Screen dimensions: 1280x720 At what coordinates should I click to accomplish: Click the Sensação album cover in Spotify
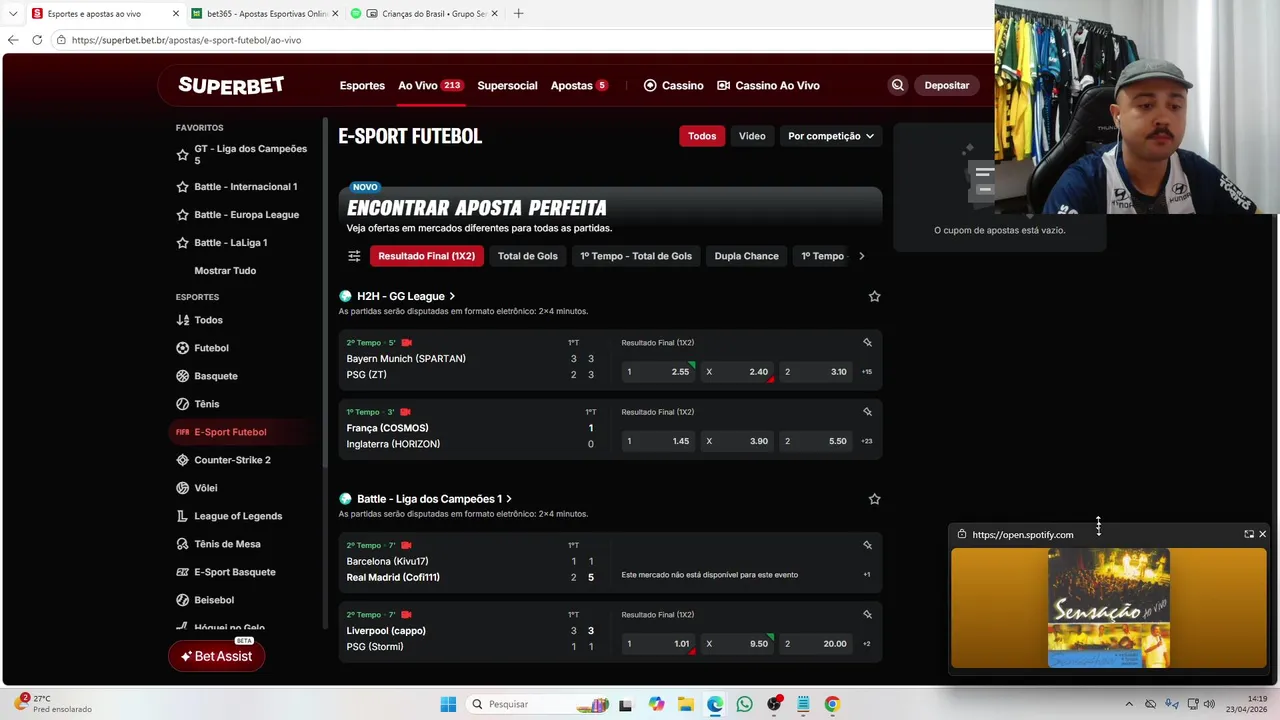coord(1108,607)
